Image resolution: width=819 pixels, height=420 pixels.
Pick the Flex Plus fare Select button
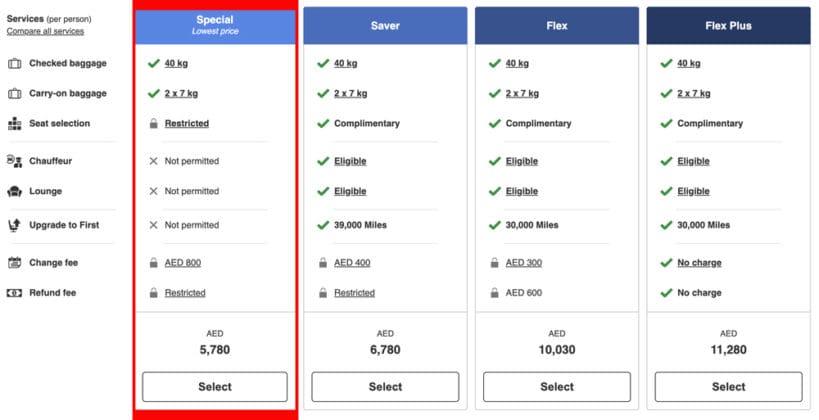729,387
